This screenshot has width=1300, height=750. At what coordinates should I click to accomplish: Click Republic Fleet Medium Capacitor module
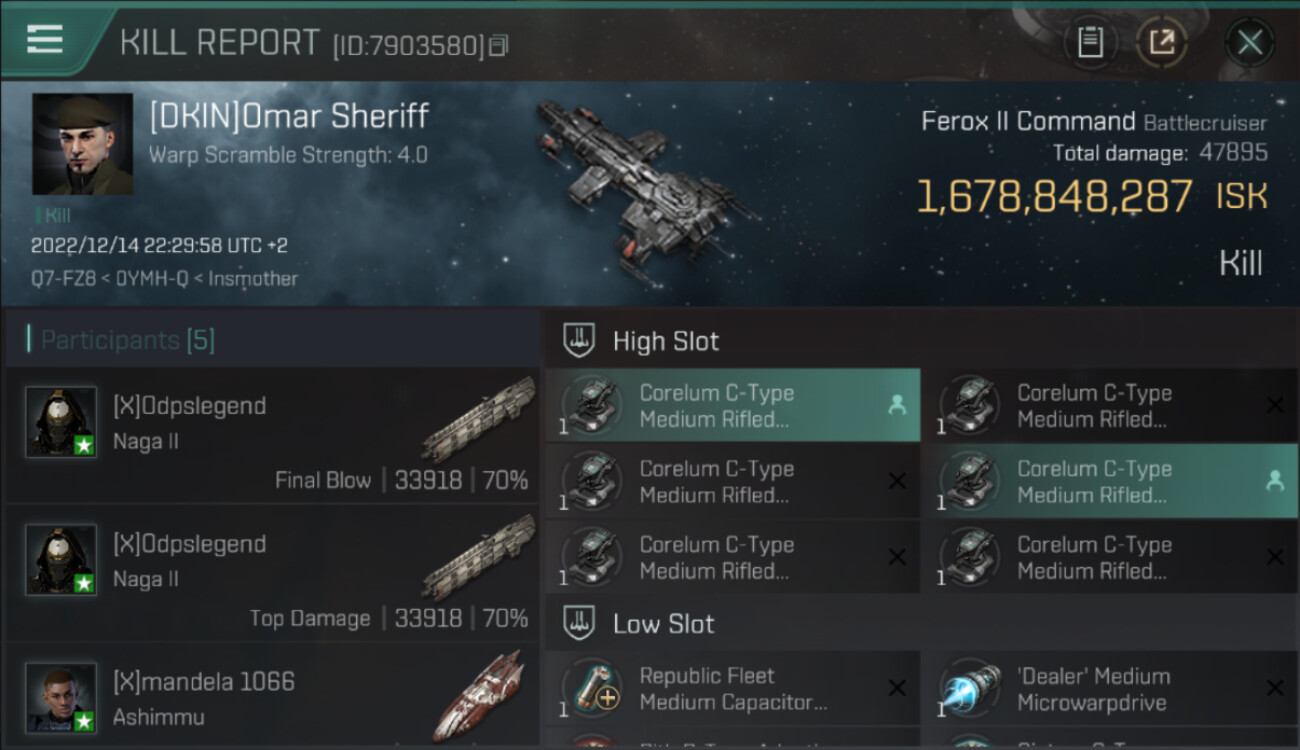pos(733,689)
